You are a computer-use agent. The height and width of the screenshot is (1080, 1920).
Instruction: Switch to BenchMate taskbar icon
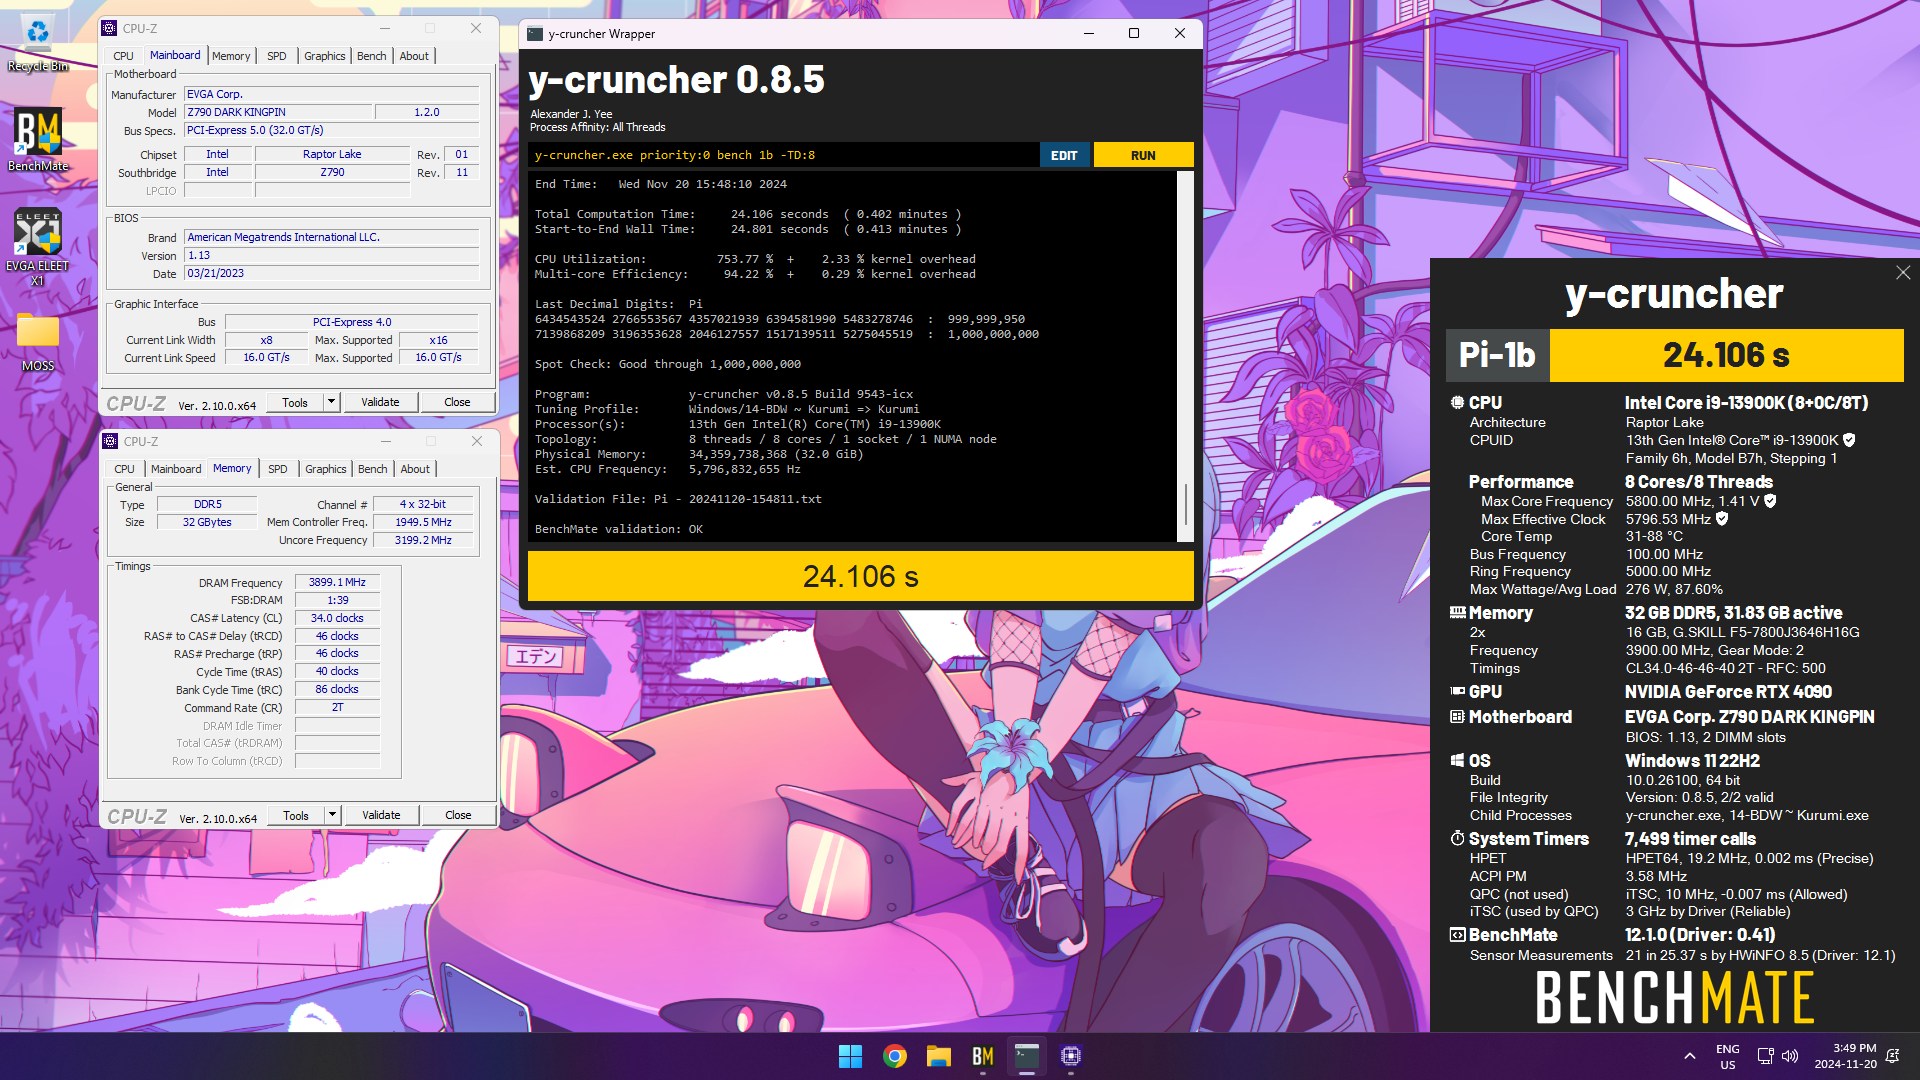coord(983,1056)
